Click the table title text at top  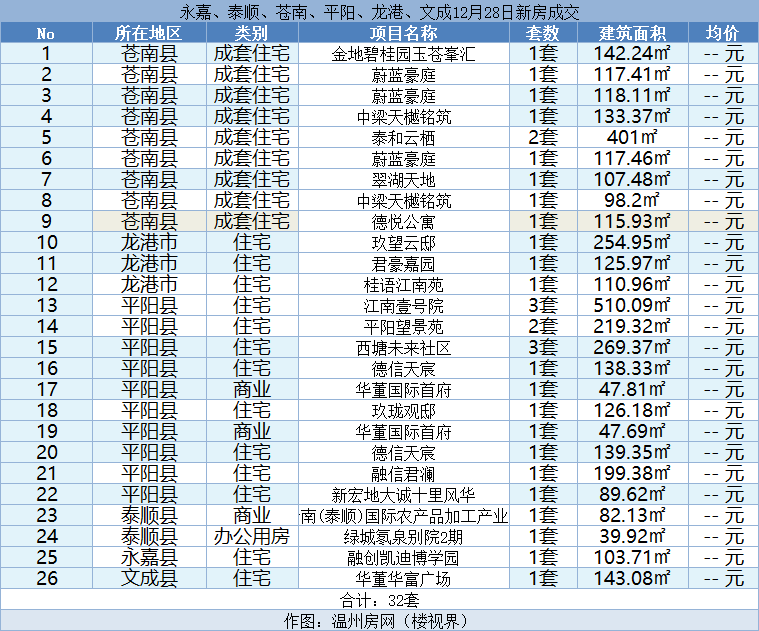380,12
